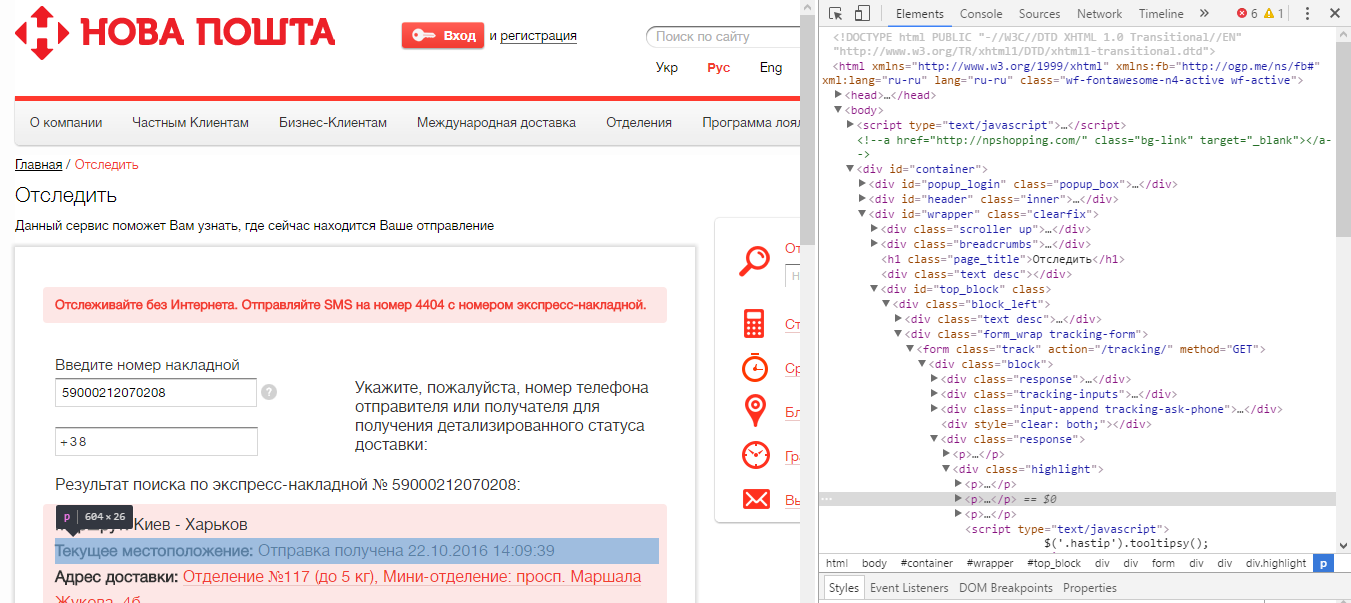The width and height of the screenshot is (1351, 603).
Task: Click the calculator cost icon in sidebar
Action: tap(753, 324)
